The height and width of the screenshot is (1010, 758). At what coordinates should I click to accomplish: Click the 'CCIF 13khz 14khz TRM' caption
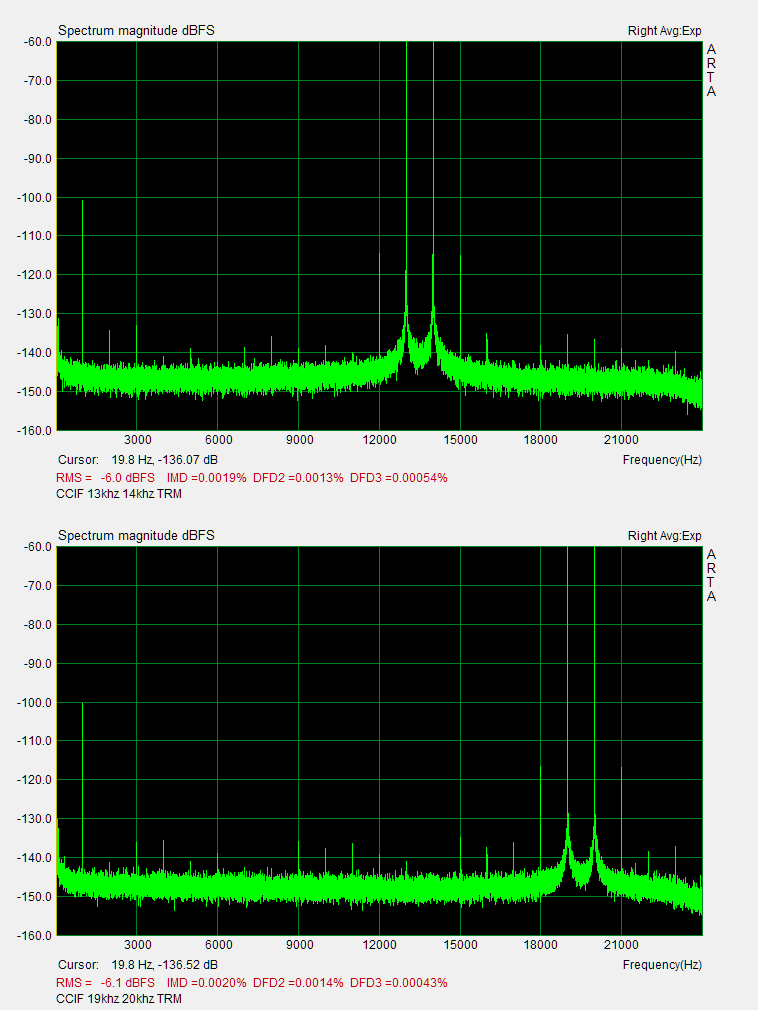119,494
